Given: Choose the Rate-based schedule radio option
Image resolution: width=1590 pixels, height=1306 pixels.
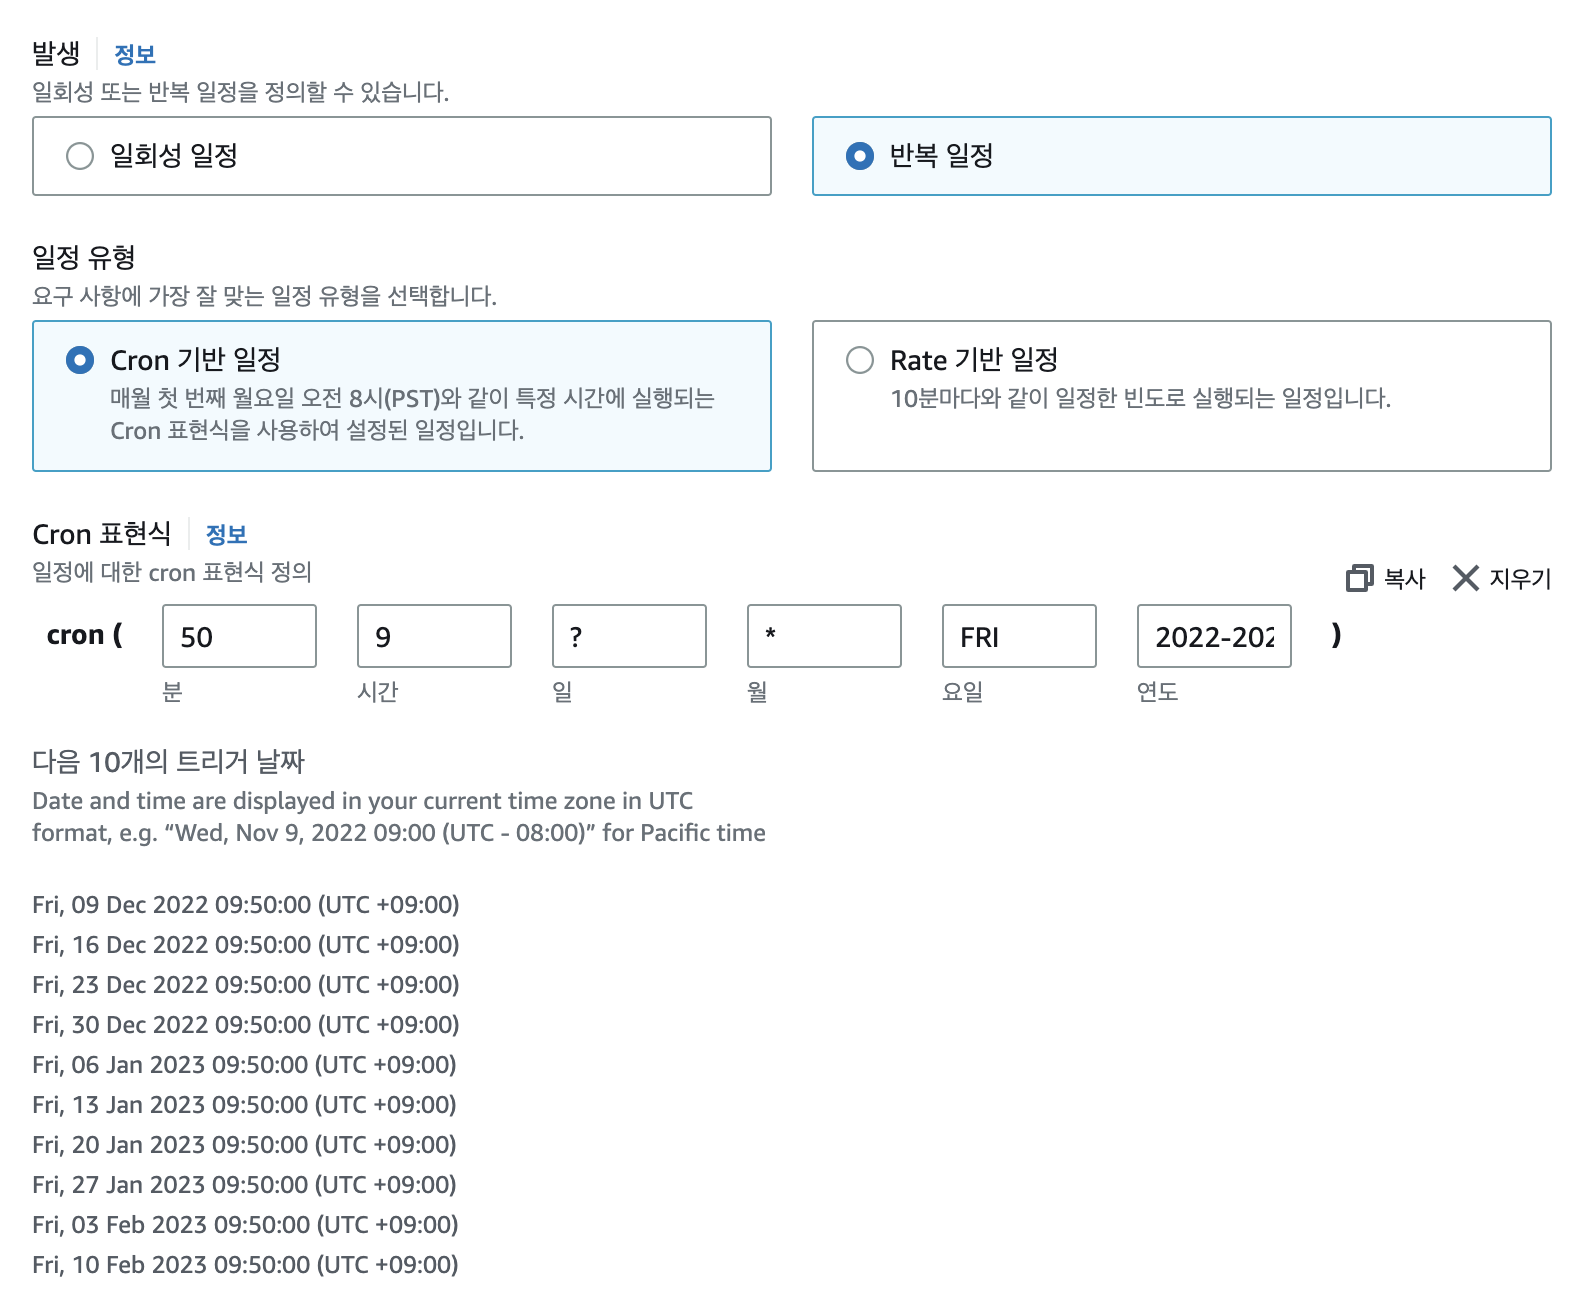Looking at the screenshot, I should [x=860, y=360].
